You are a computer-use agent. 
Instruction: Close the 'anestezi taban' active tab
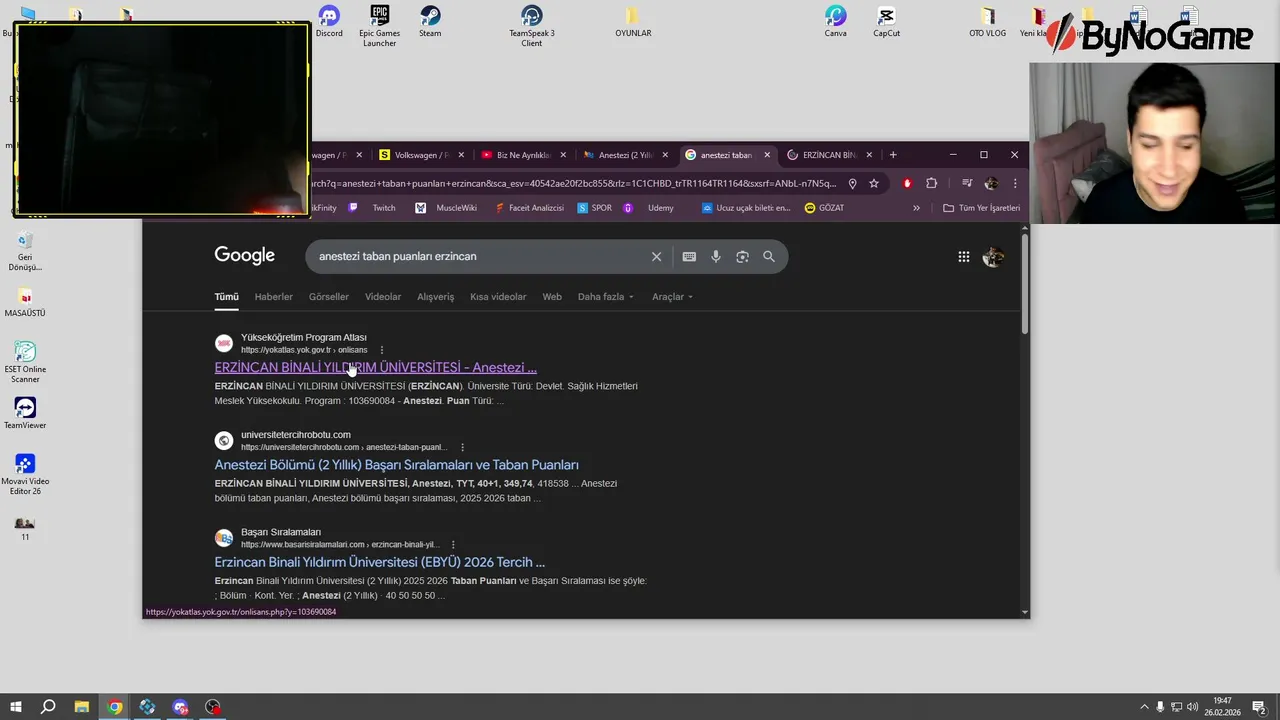point(767,155)
